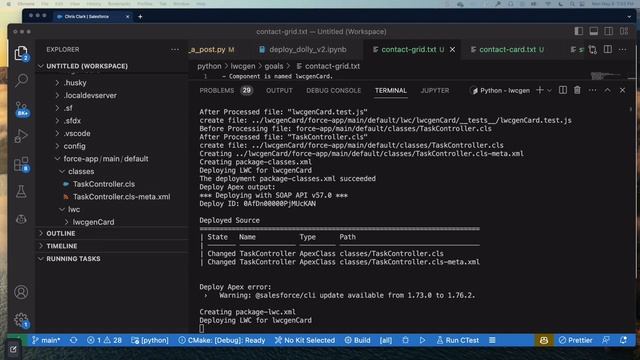Maximize the panel size chevron
The height and width of the screenshot is (360, 640).
pos(607,90)
